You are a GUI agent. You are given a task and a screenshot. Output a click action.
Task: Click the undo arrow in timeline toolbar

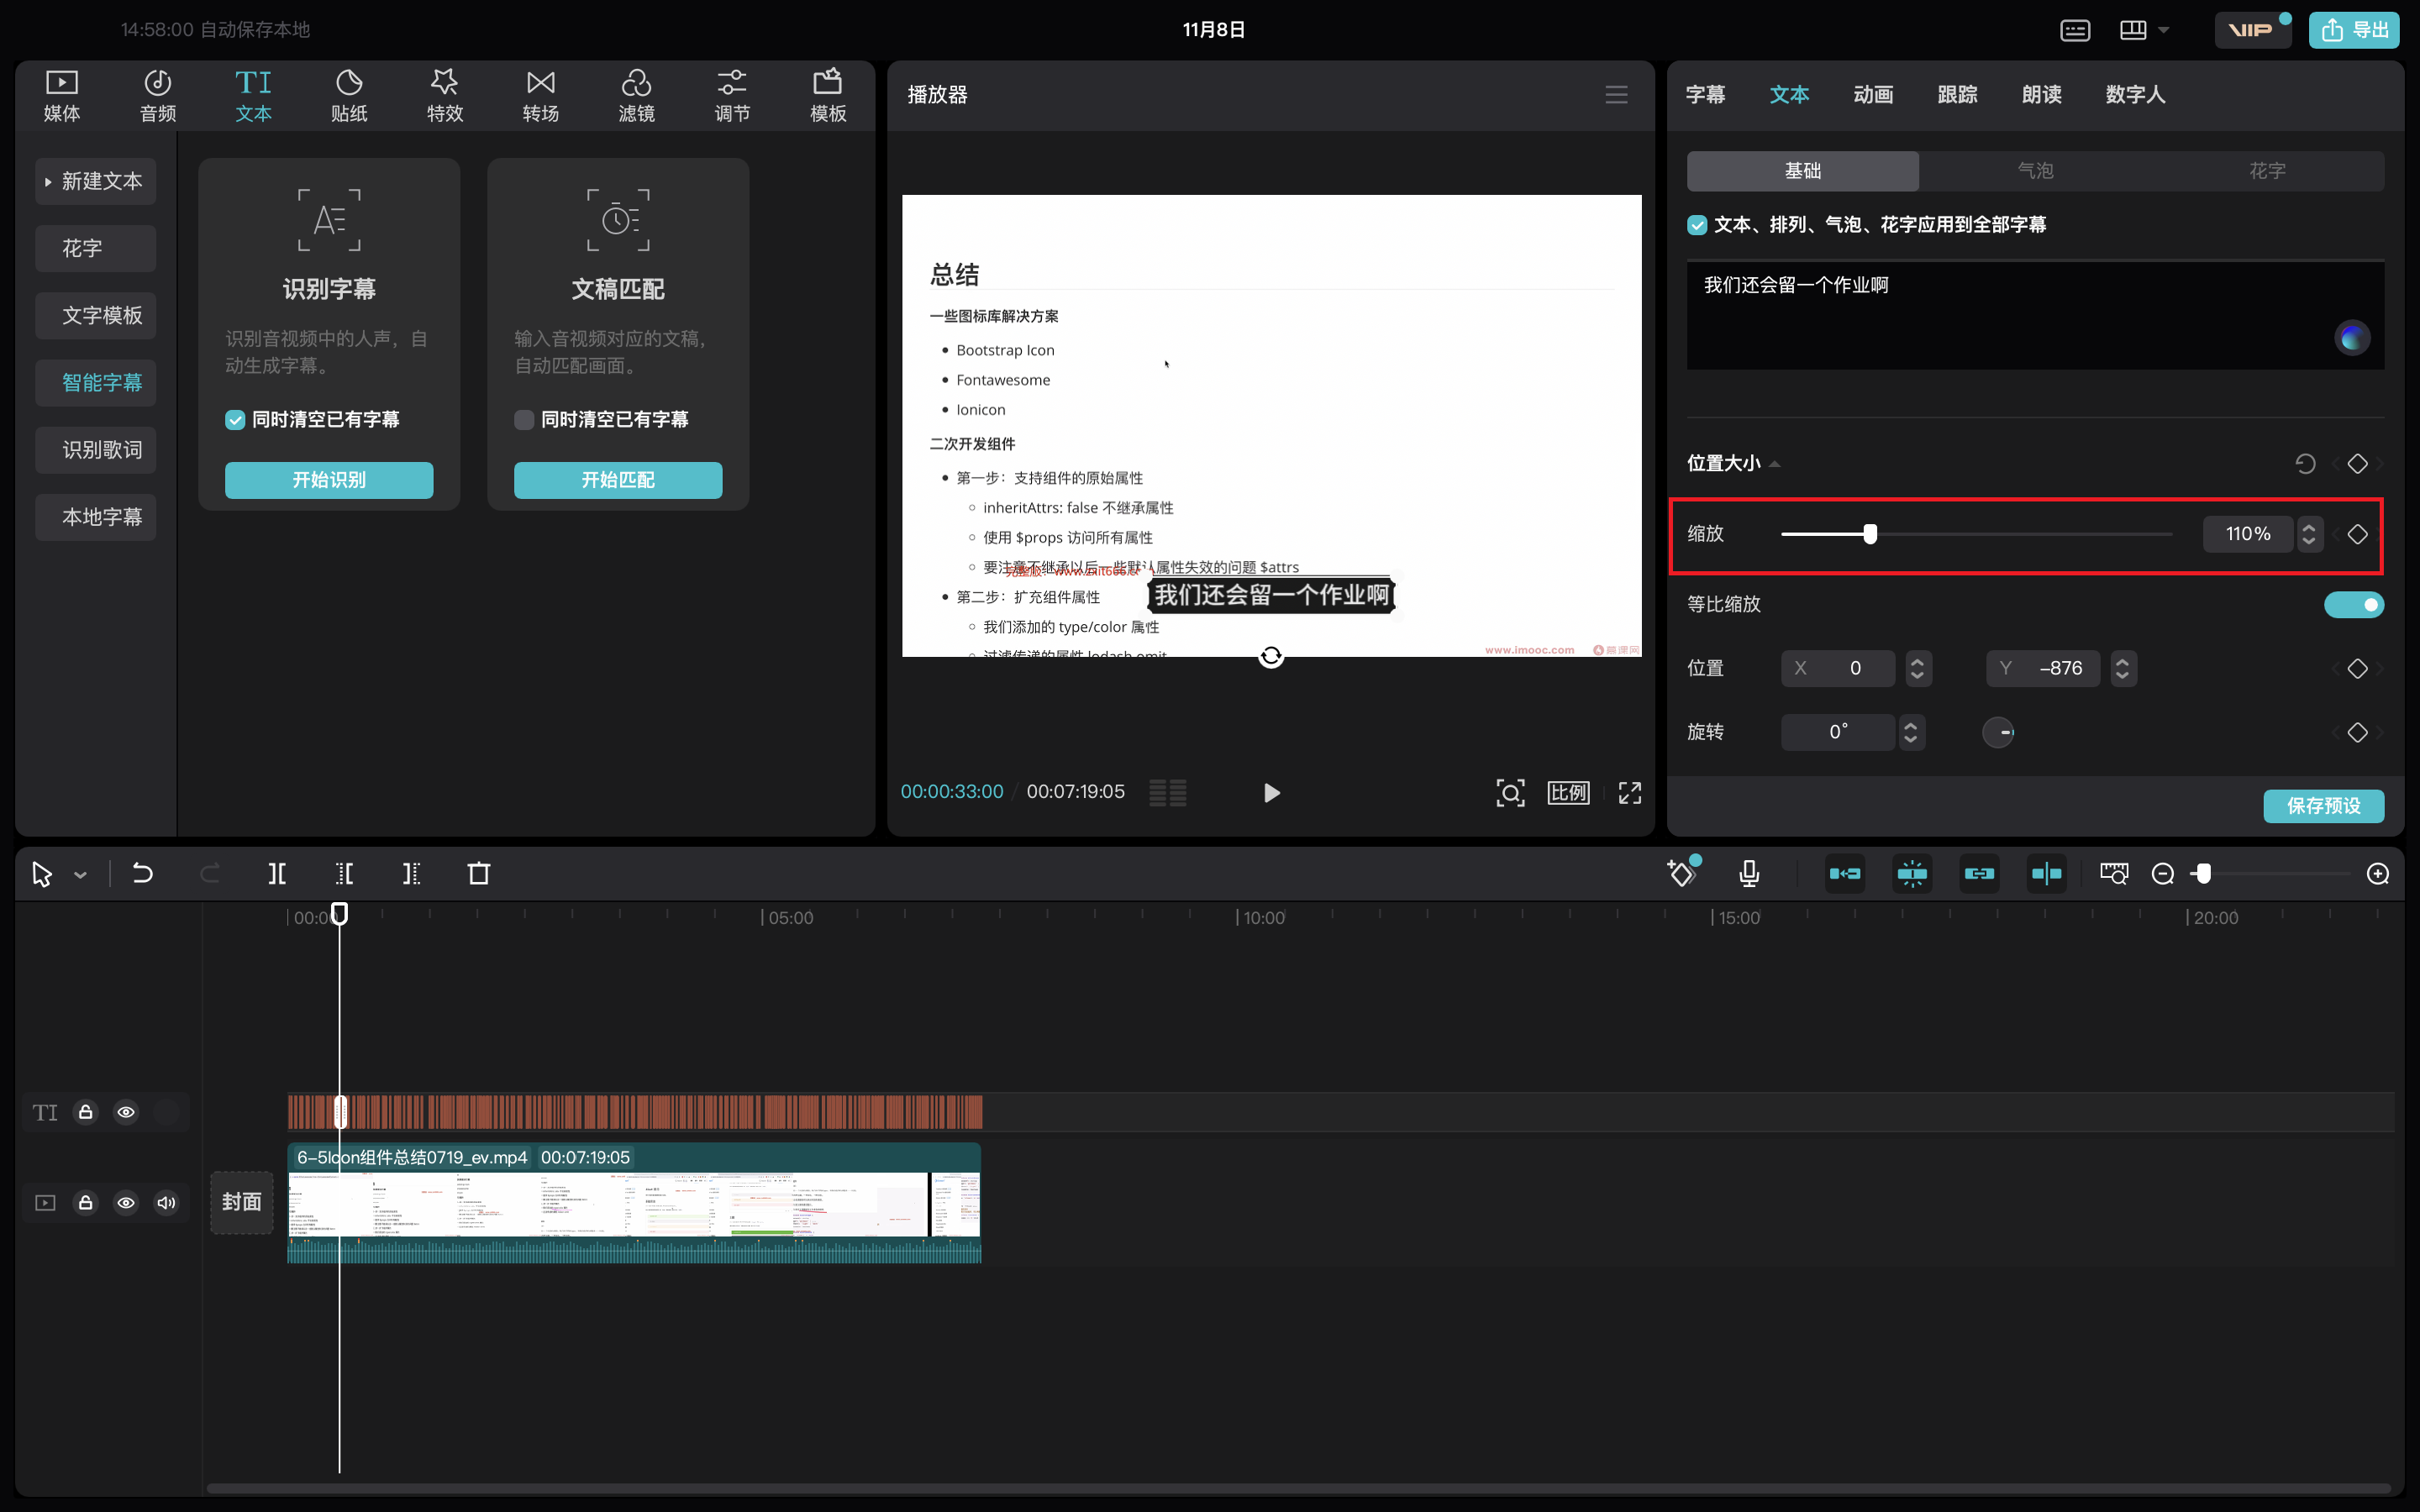(x=143, y=874)
